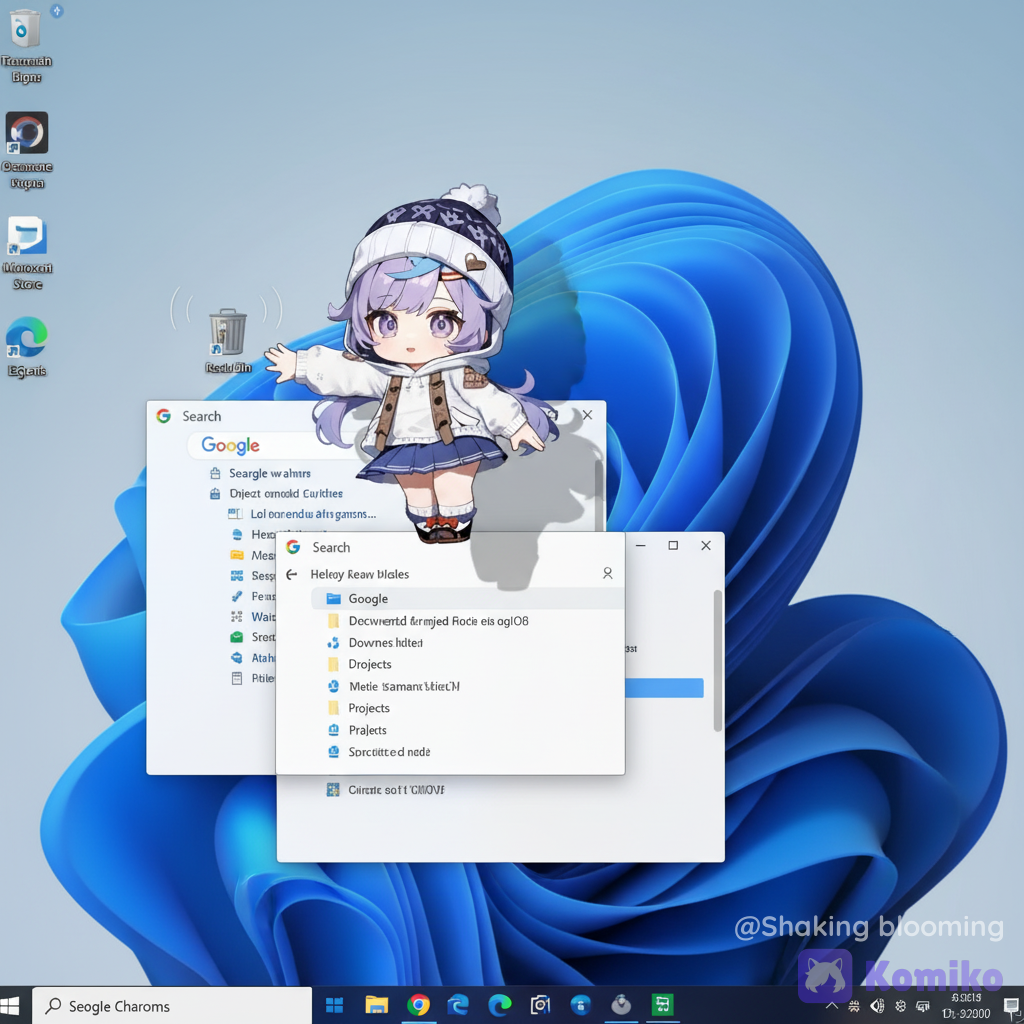The image size is (1024, 1024).
Task: Open the yellow File Explorer folder in taskbar
Action: (376, 1004)
